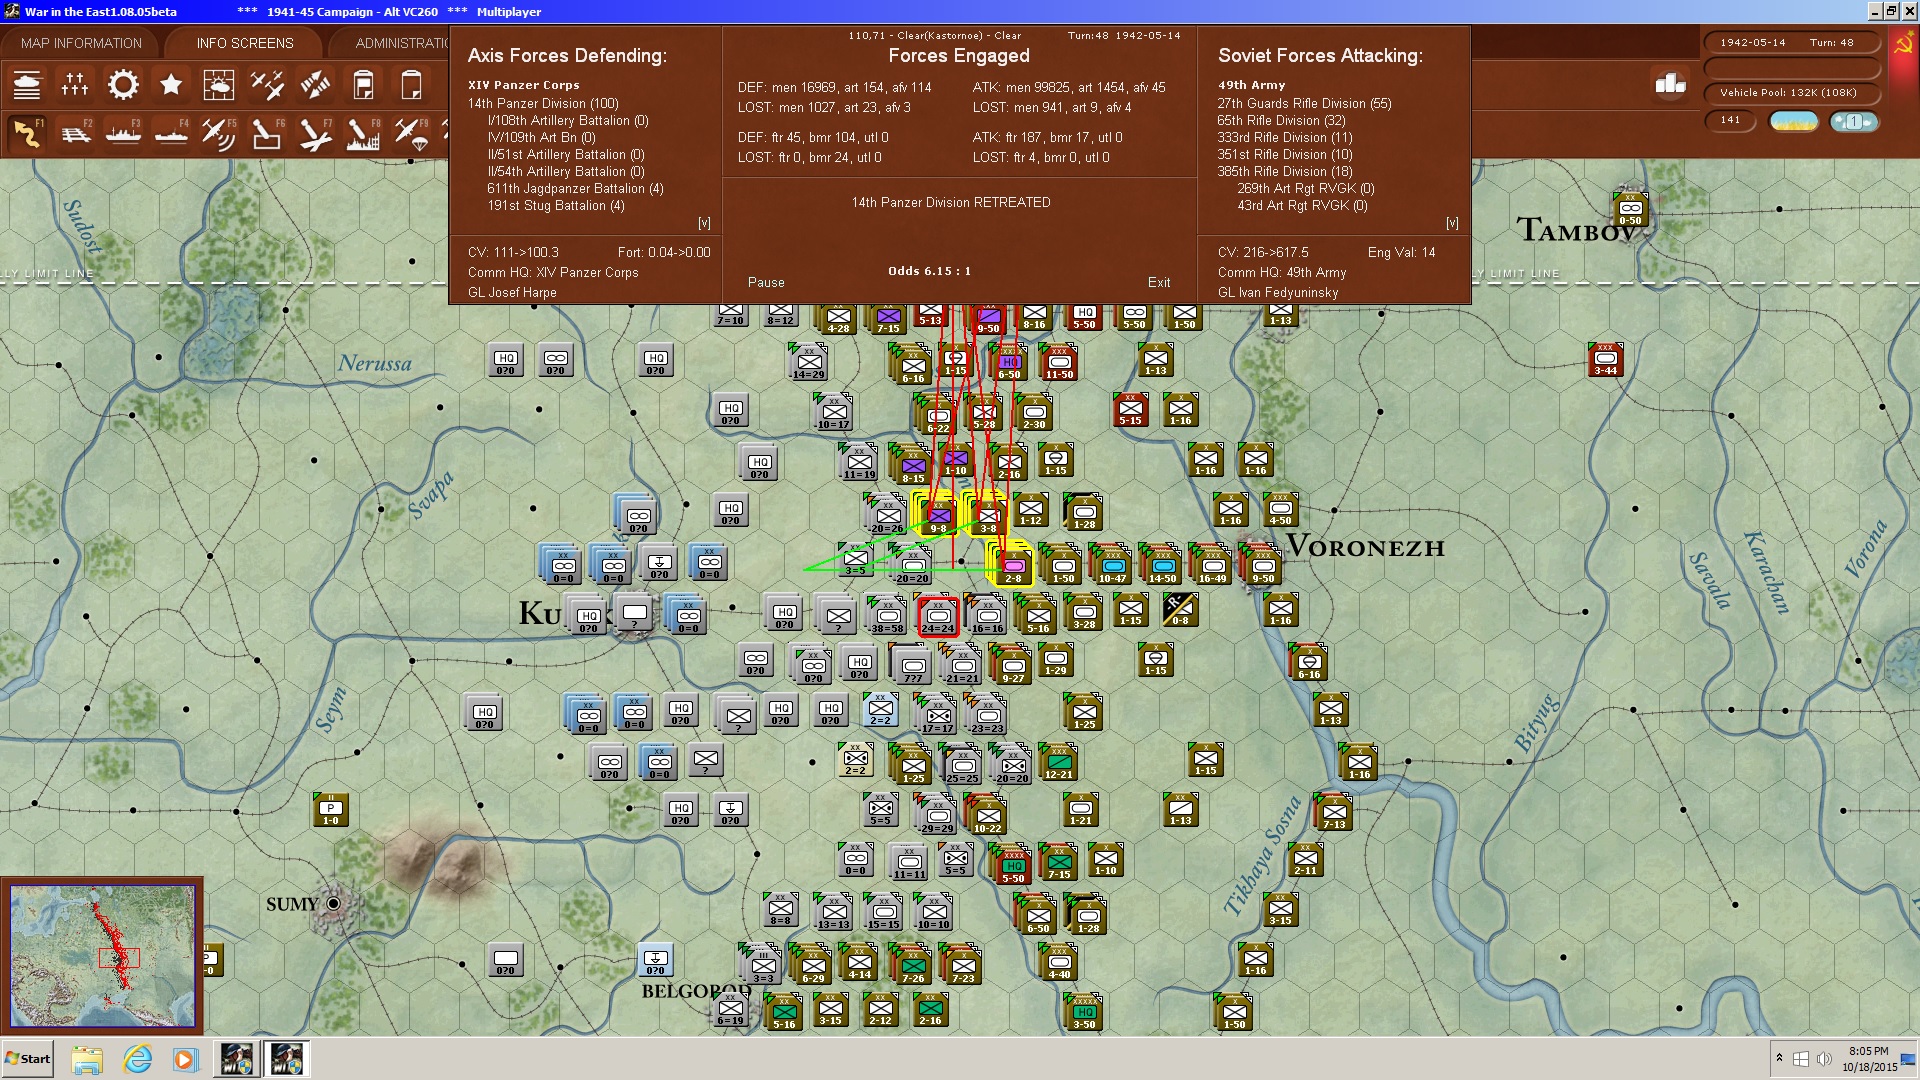Switch to F2 rail transport mode

coord(75,133)
